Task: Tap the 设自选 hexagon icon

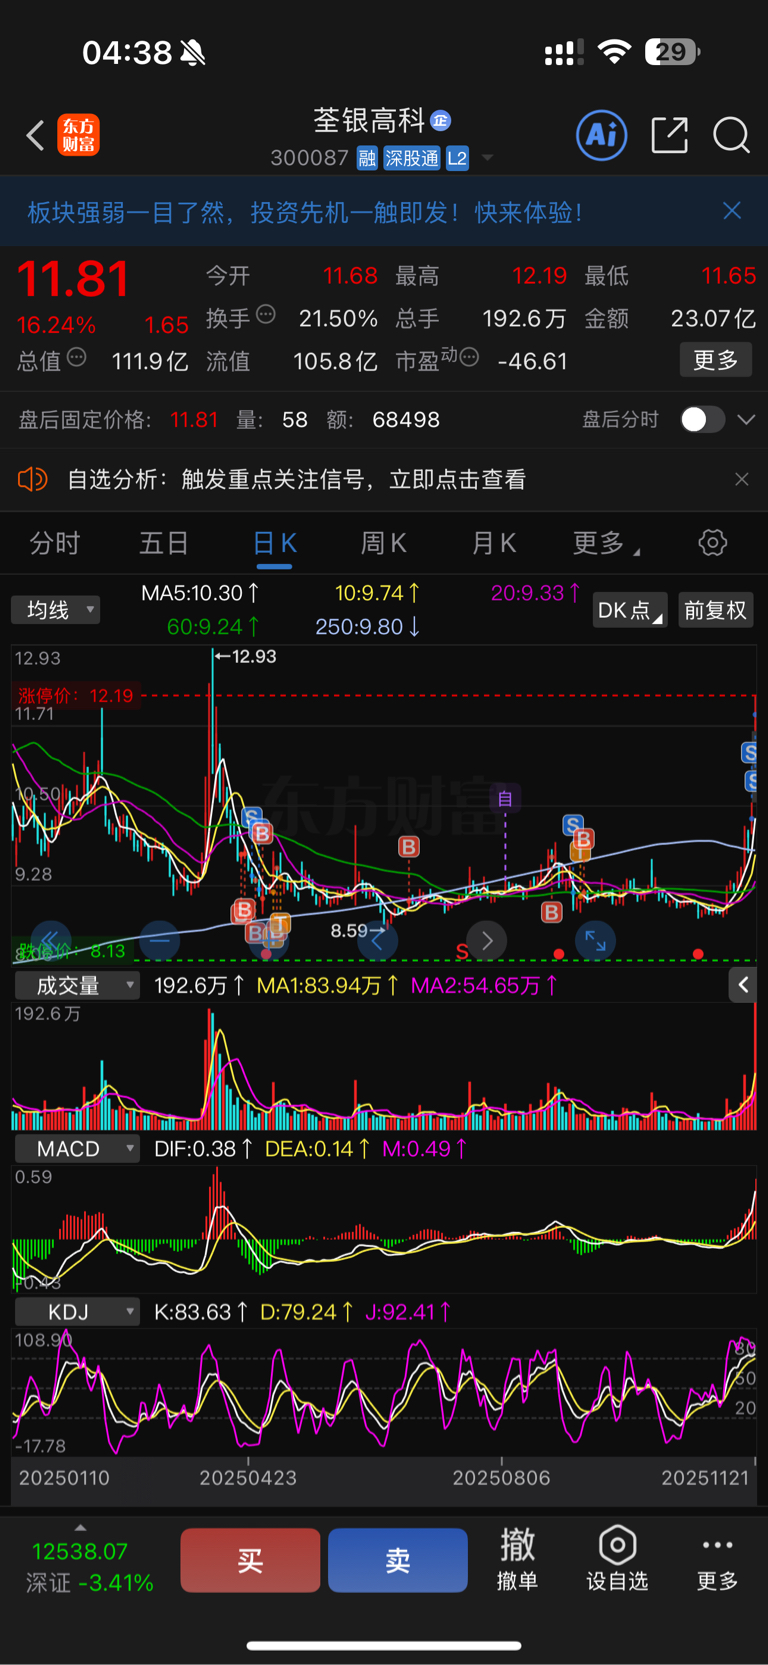Action: (617, 1545)
